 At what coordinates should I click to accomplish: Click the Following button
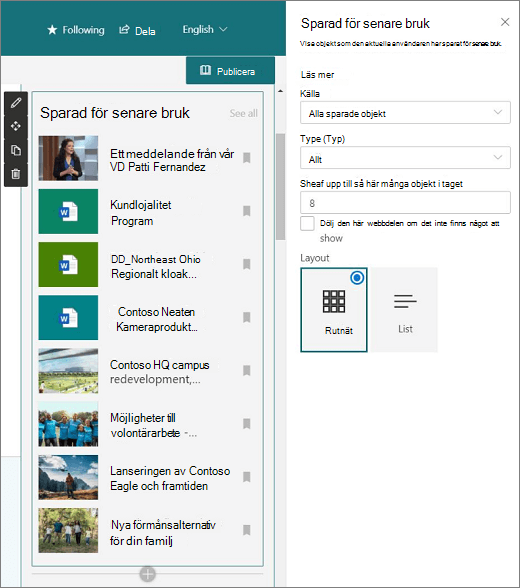click(x=76, y=30)
